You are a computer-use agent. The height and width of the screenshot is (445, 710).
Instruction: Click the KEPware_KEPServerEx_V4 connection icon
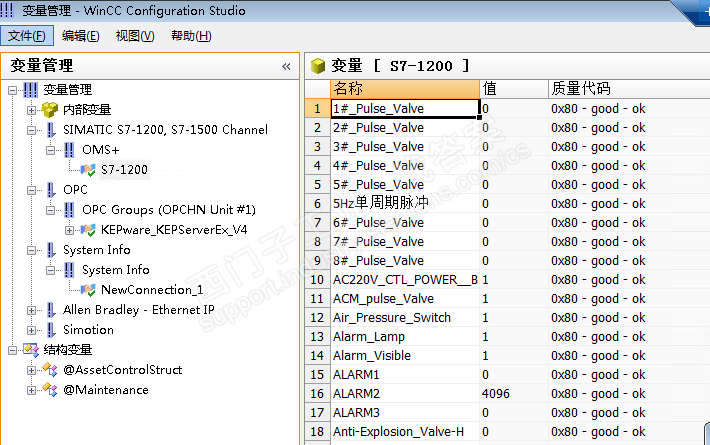coord(88,230)
